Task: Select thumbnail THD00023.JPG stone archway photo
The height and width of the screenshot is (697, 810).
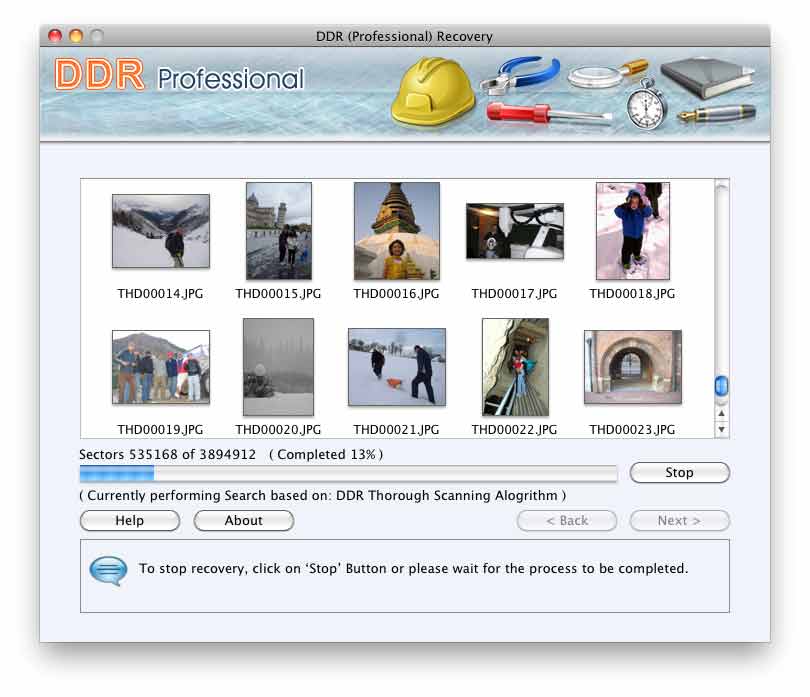Action: (x=633, y=367)
